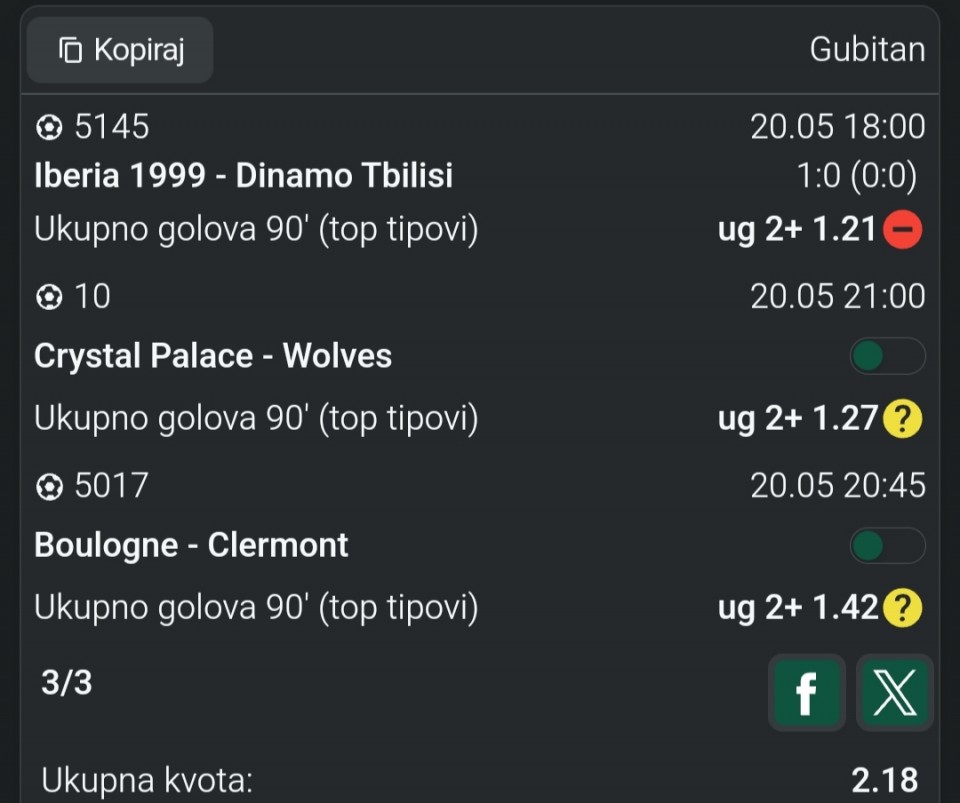
Task: Click the Ukupna kvota 2.18 value
Action: point(885,780)
